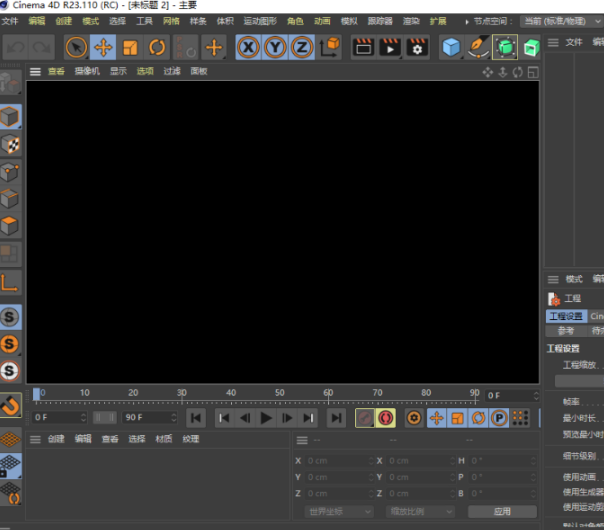Open the 世界坐标 dropdown
The image size is (604, 530).
[339, 512]
